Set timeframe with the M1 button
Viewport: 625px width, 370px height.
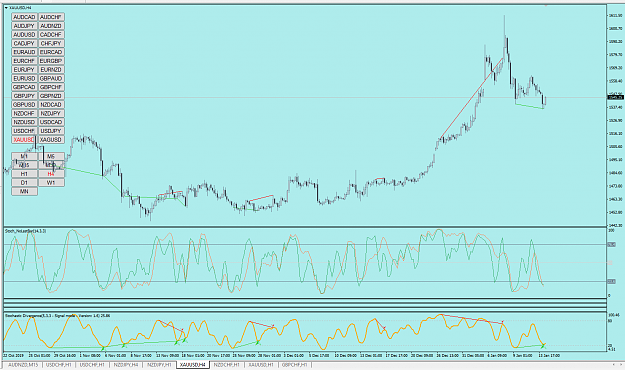pos(24,156)
